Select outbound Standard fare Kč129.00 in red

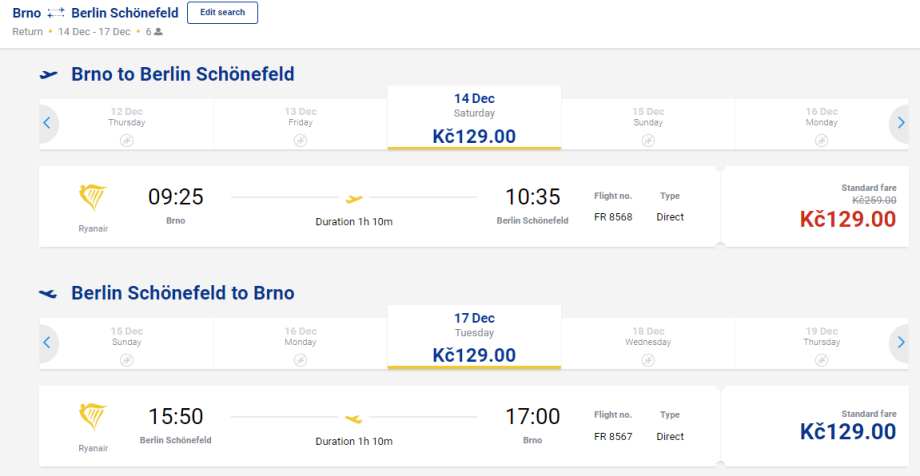tap(847, 219)
